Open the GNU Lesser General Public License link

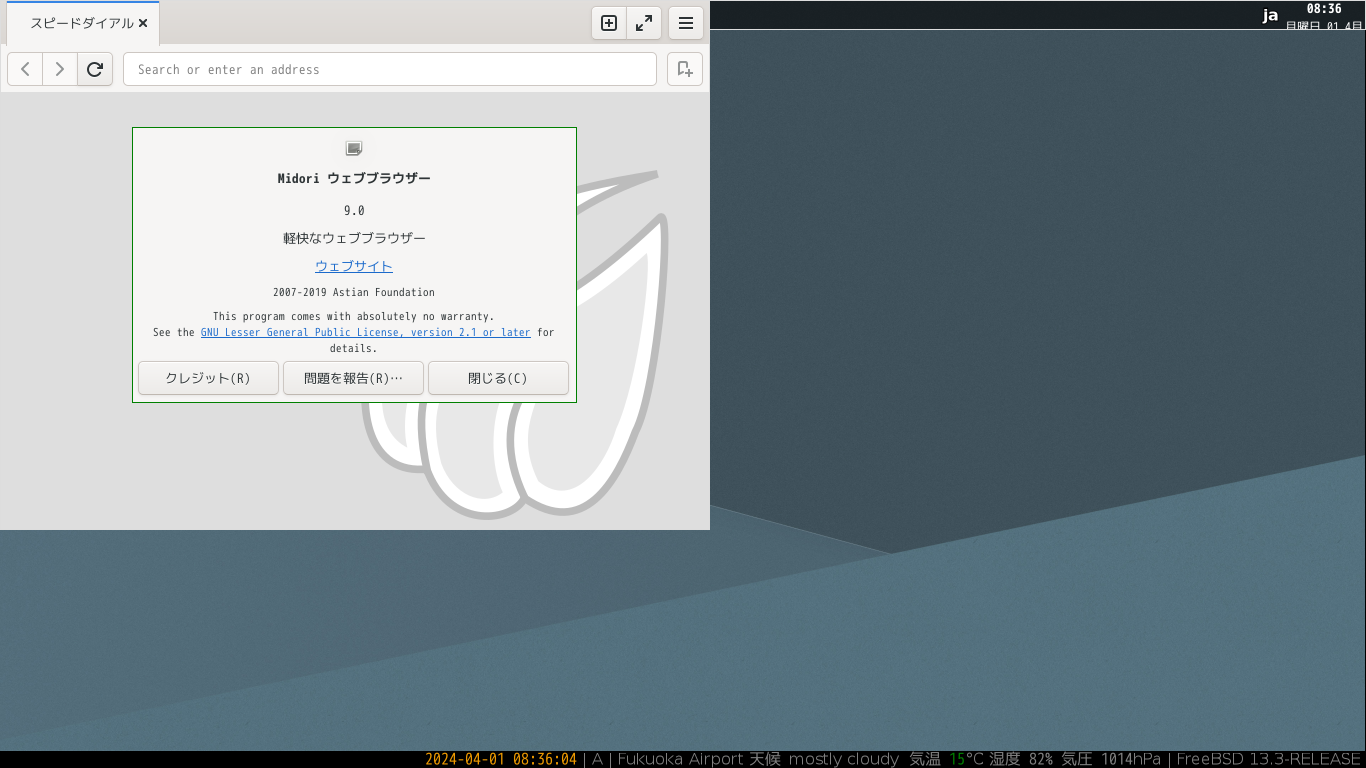tap(366, 332)
